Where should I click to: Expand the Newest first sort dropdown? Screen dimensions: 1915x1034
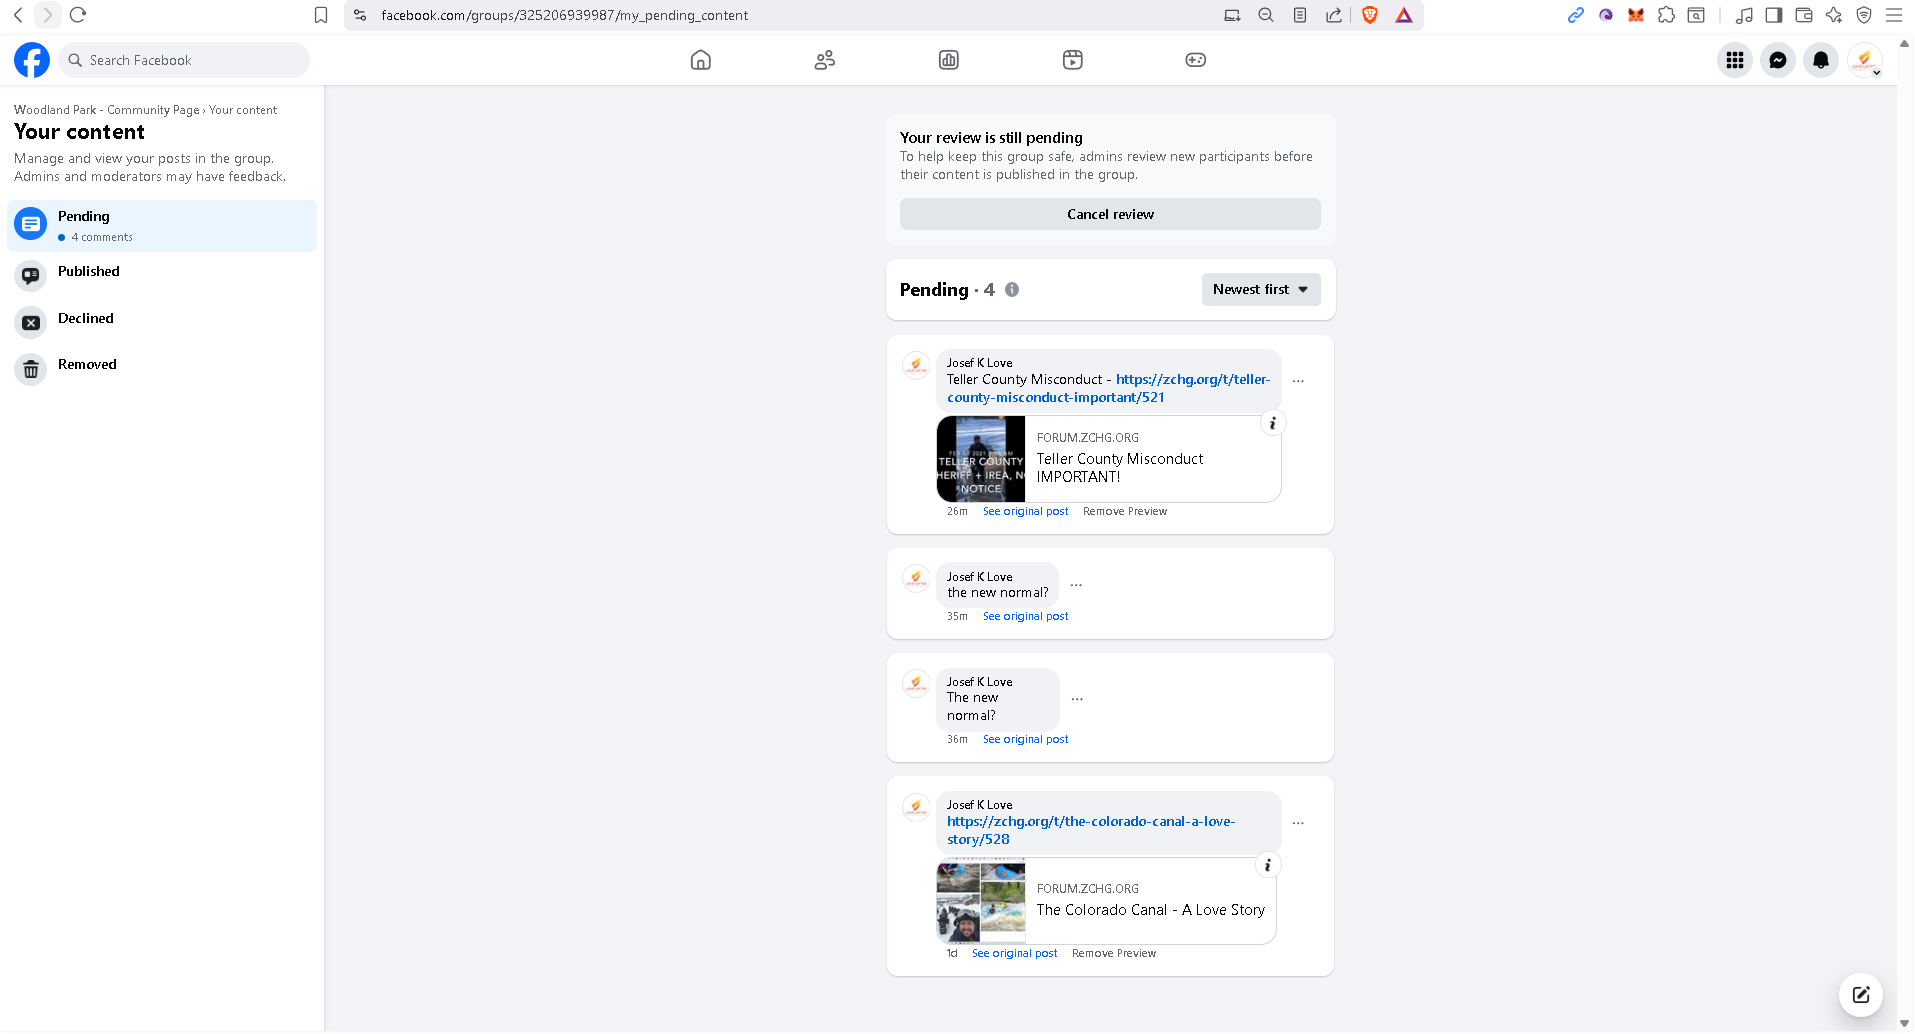(x=1260, y=290)
